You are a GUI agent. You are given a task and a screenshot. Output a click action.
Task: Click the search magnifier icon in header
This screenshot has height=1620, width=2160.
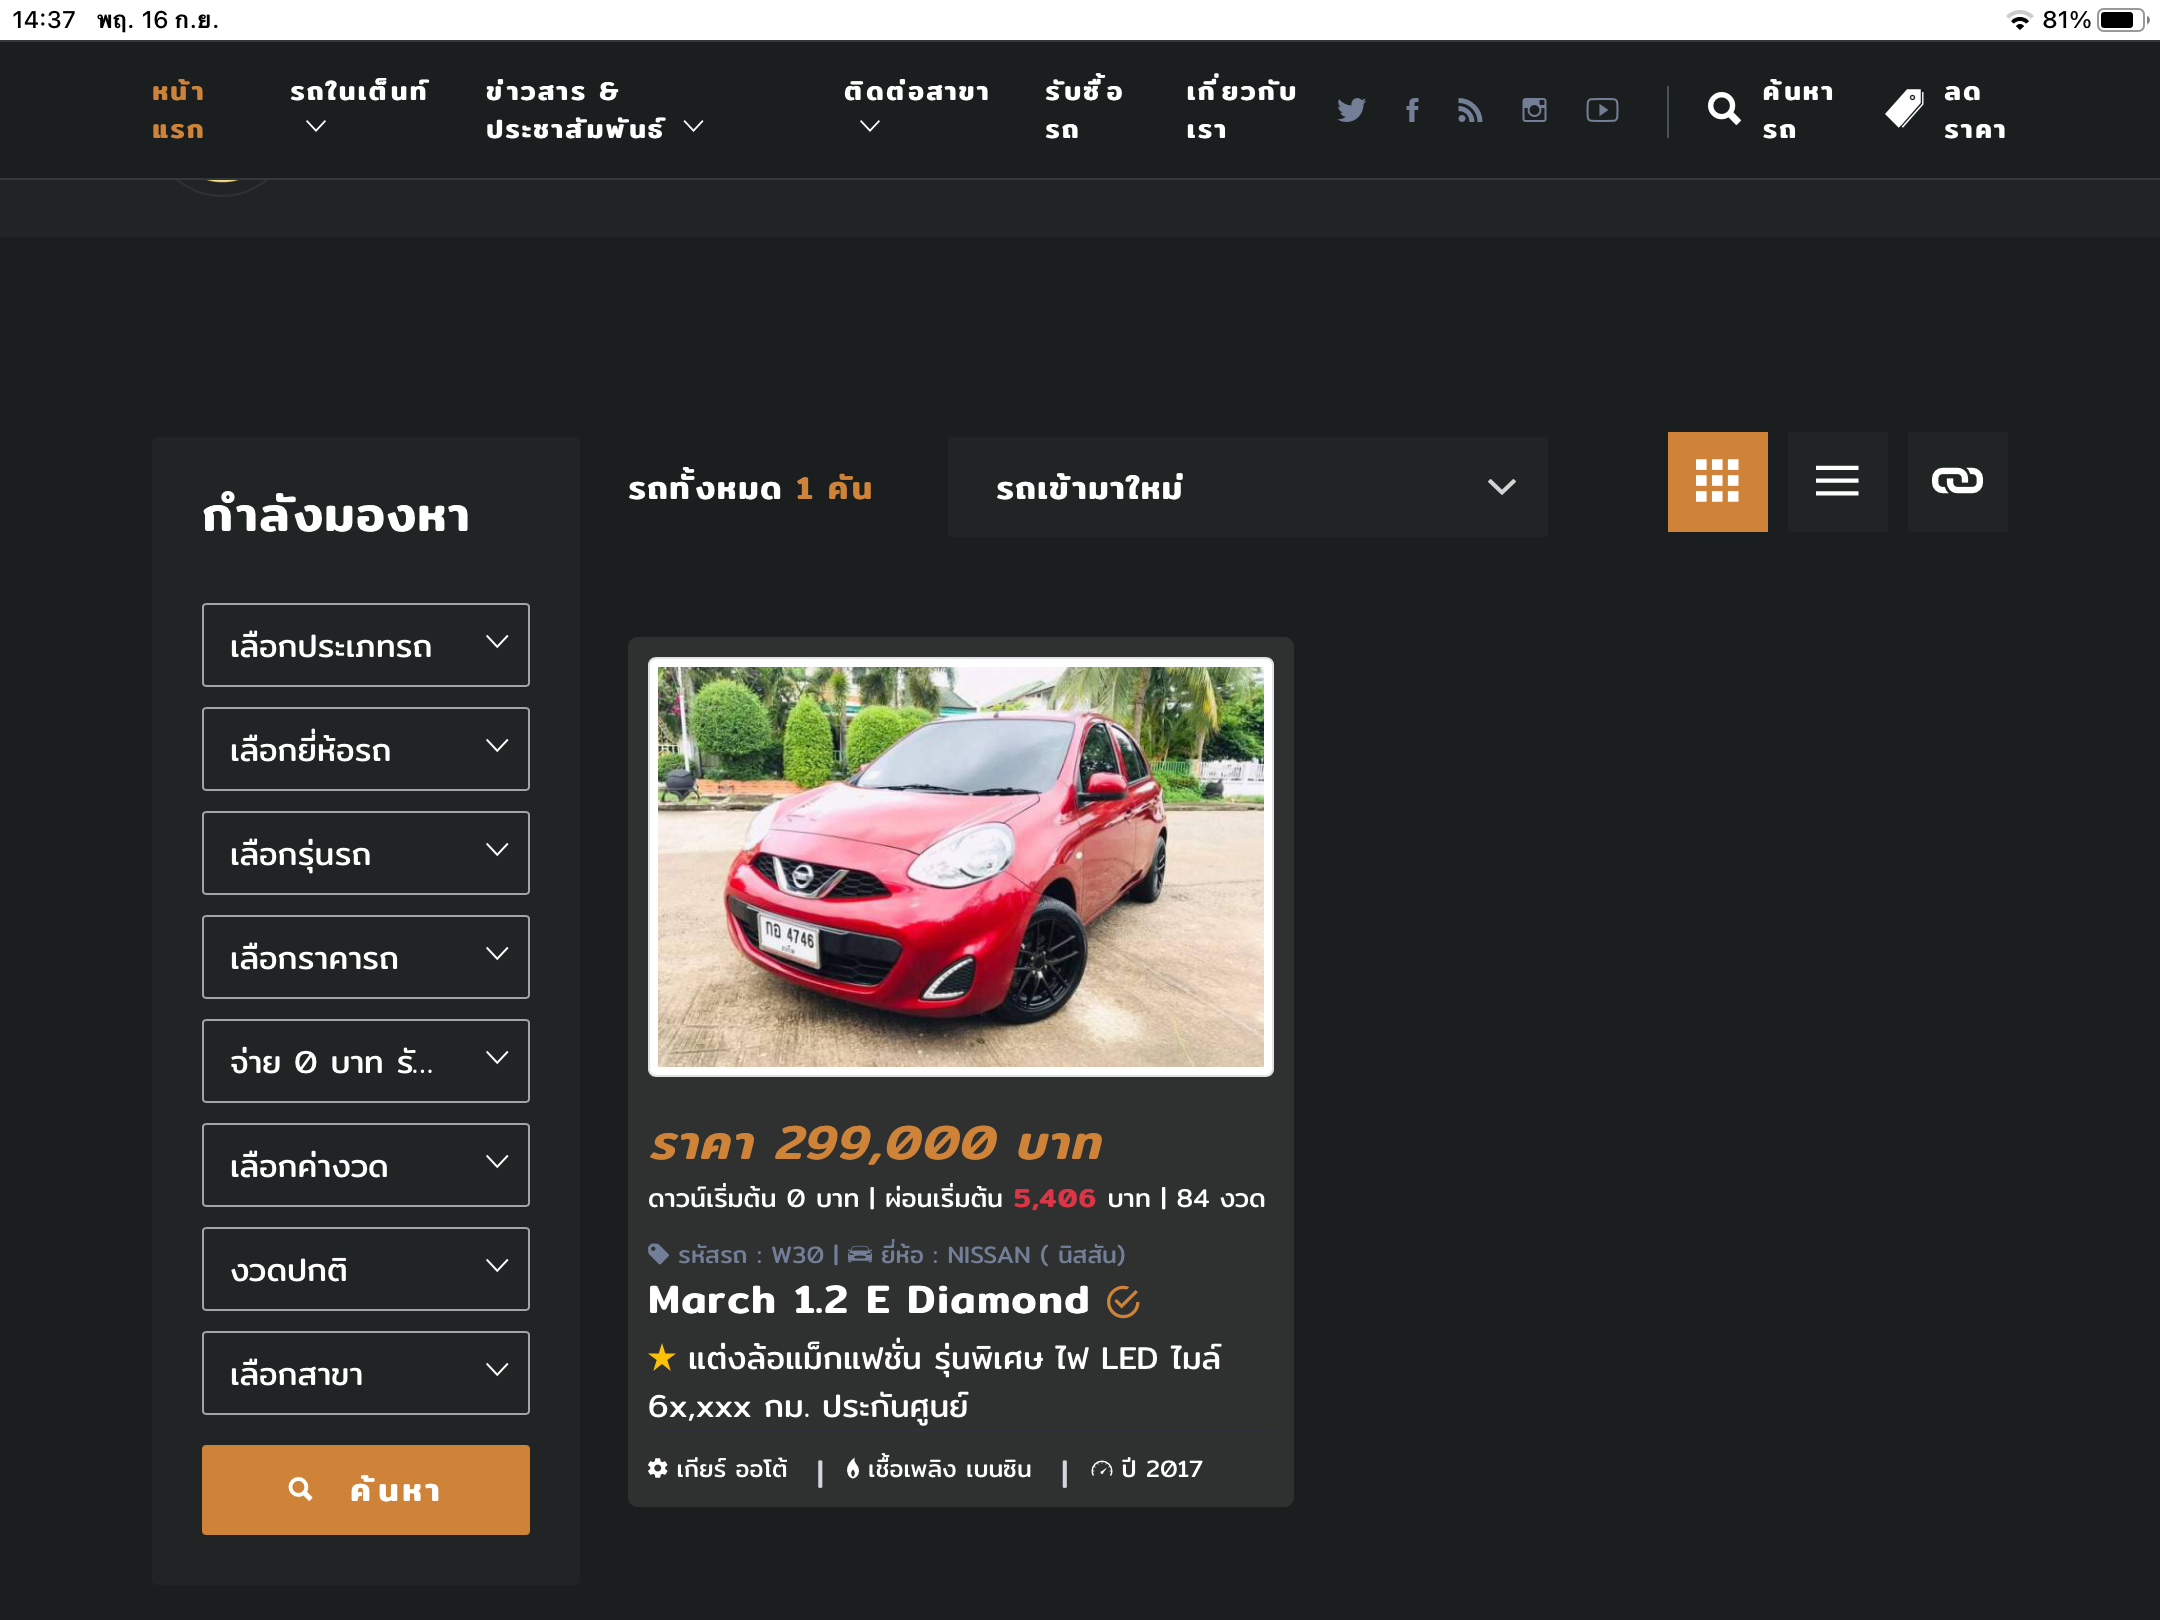[1724, 108]
